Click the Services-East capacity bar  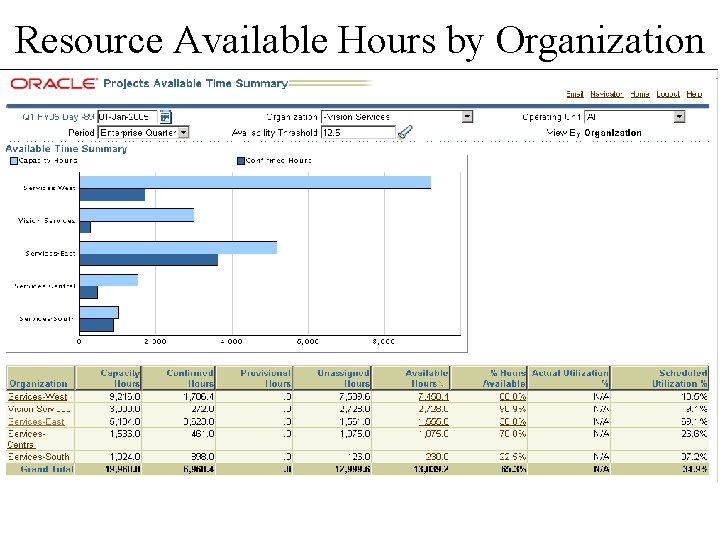coord(178,248)
